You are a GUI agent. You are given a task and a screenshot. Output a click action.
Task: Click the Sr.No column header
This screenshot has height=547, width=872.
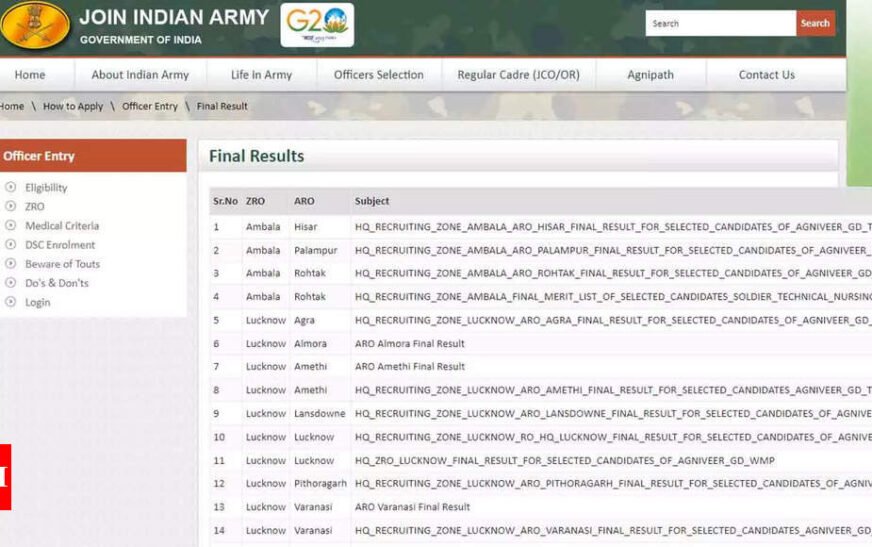click(225, 201)
